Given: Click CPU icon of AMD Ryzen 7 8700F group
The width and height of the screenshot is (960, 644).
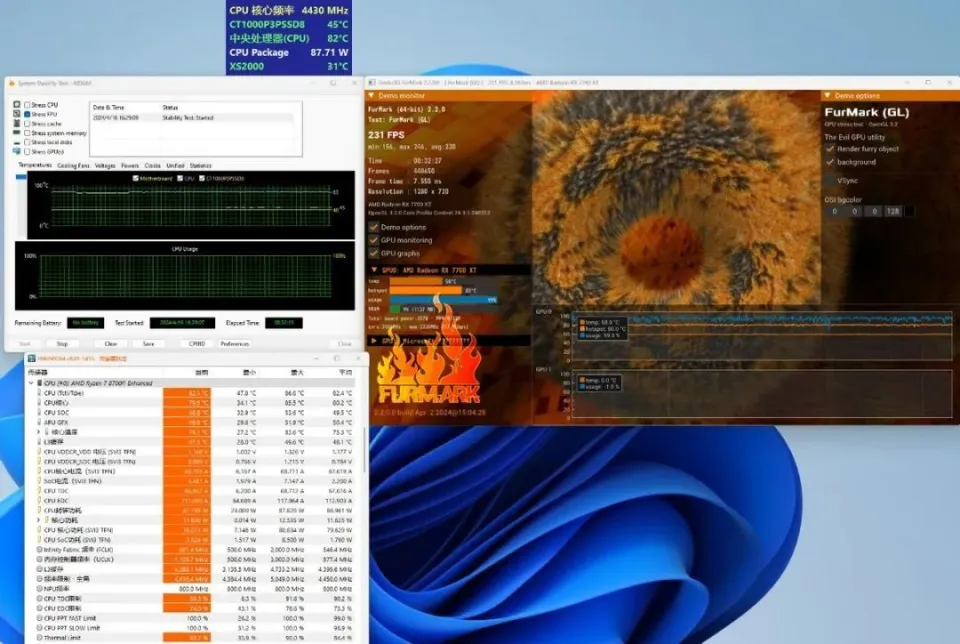Looking at the screenshot, I should tap(40, 383).
